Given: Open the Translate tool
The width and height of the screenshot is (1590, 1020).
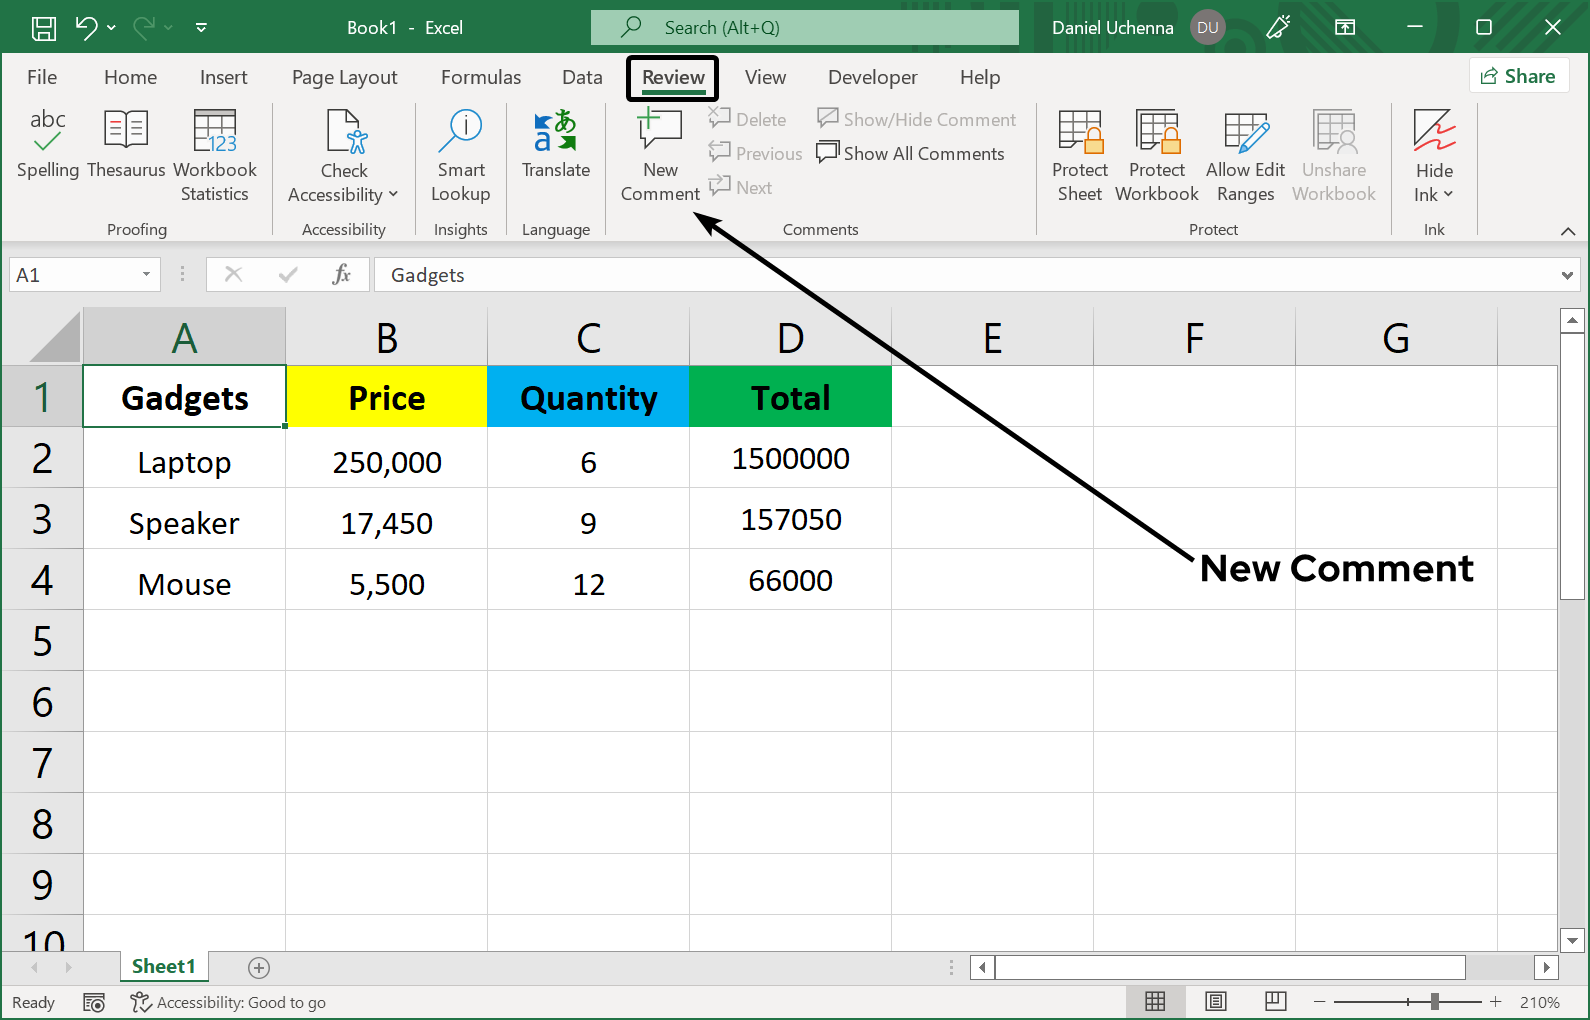Looking at the screenshot, I should pyautogui.click(x=556, y=146).
